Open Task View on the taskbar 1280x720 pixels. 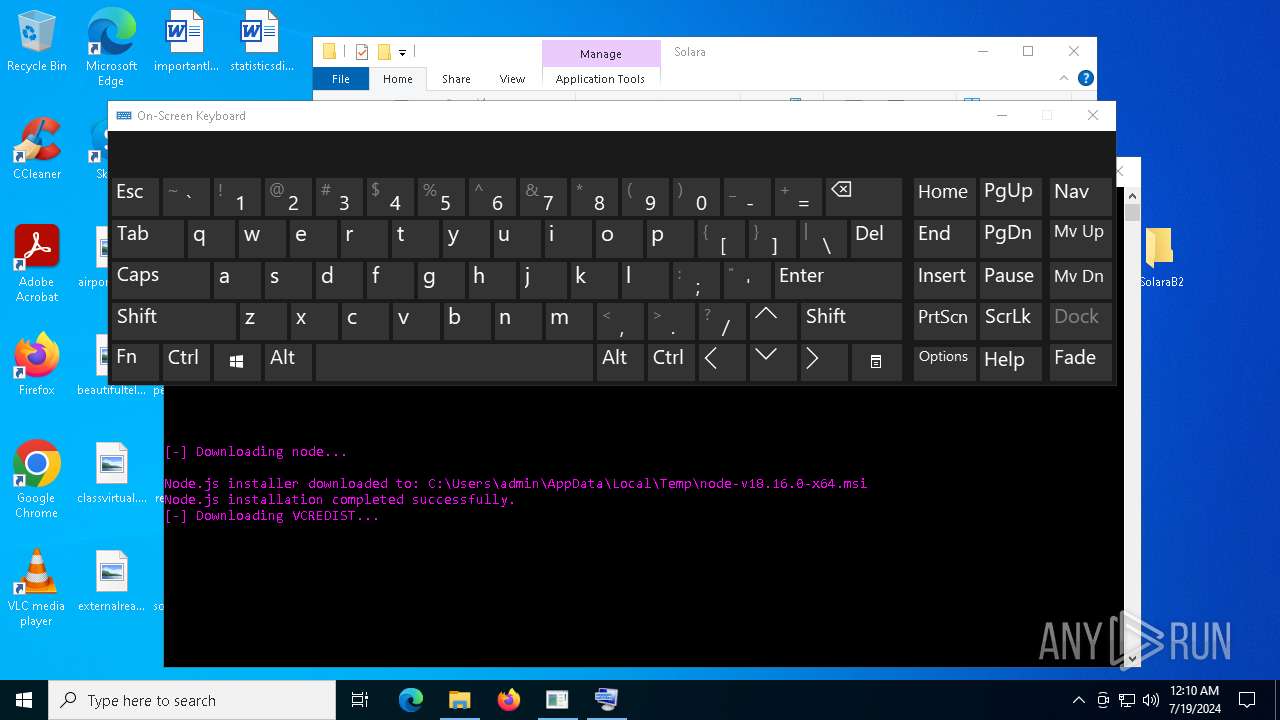pos(360,700)
